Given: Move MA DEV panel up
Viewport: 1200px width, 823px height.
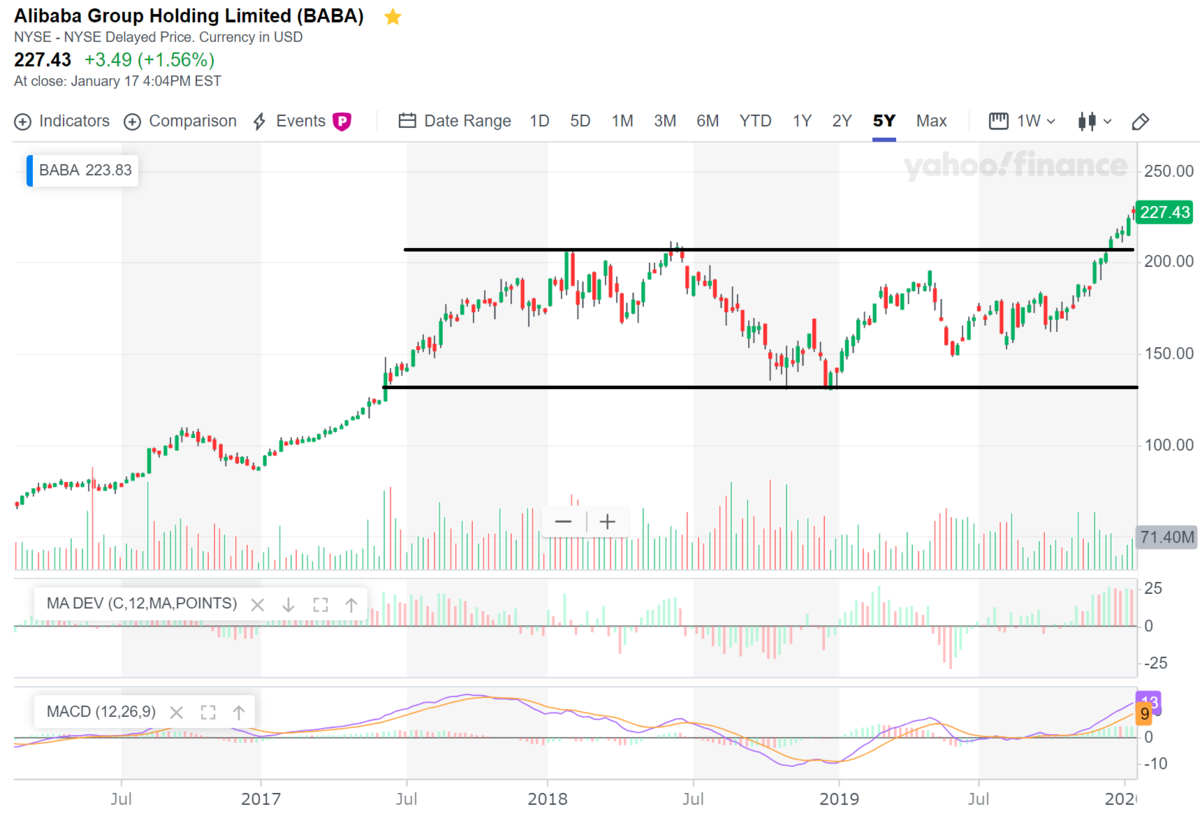Looking at the screenshot, I should (x=351, y=604).
